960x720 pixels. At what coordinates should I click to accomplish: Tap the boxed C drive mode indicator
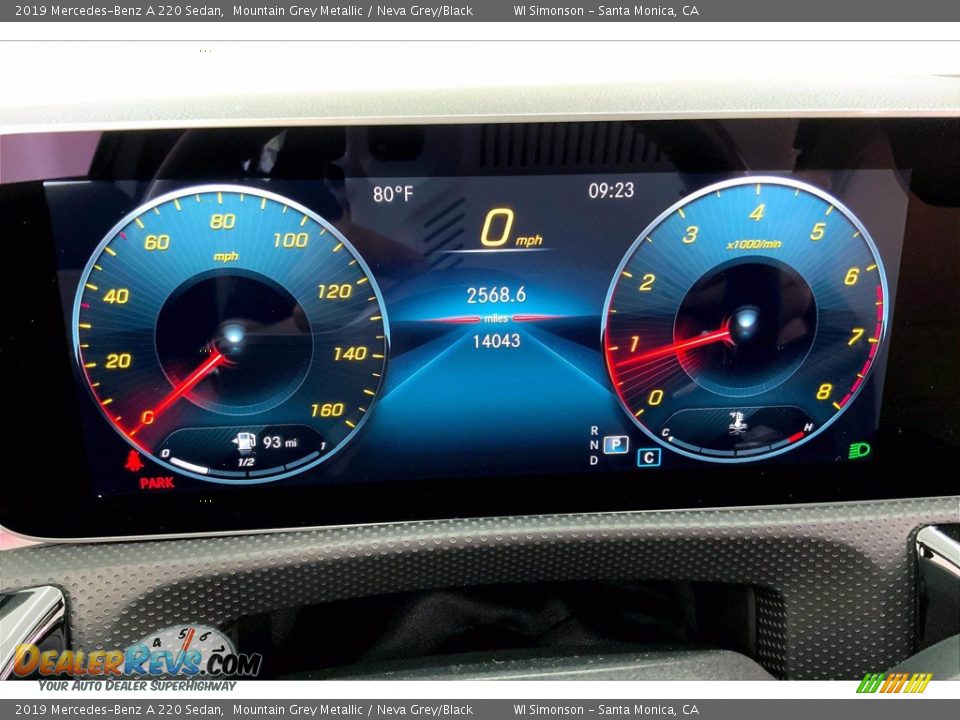click(649, 457)
